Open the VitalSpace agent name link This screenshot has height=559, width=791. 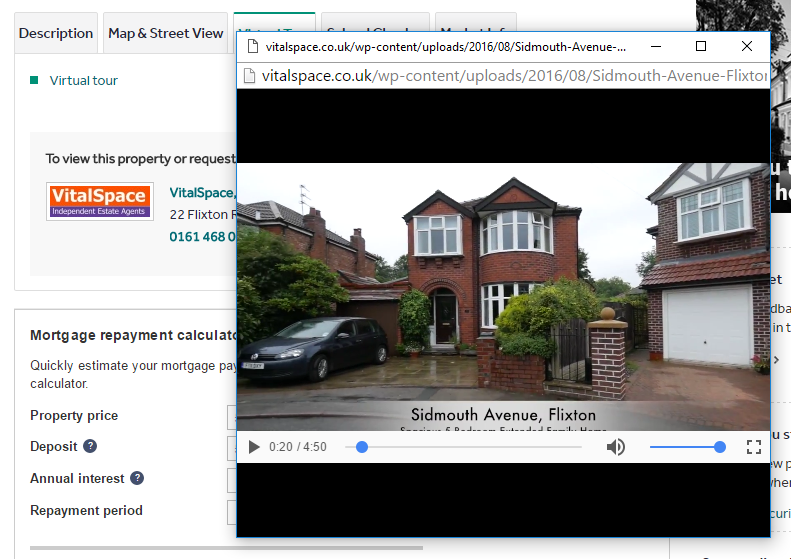pyautogui.click(x=202, y=193)
